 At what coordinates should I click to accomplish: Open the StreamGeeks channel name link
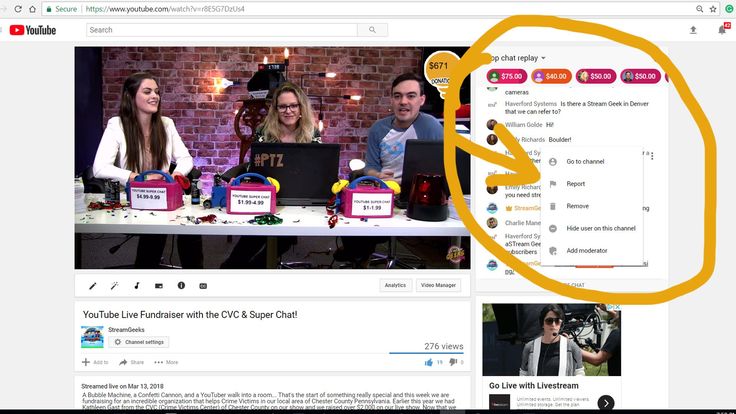coord(126,330)
